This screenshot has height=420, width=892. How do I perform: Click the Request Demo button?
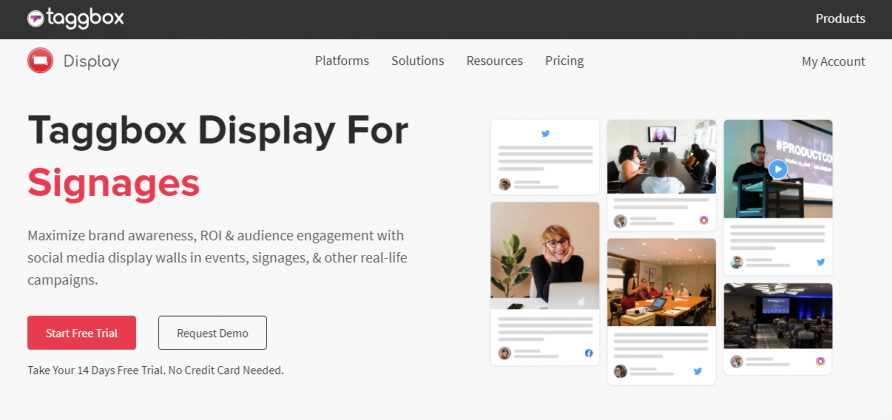click(212, 333)
